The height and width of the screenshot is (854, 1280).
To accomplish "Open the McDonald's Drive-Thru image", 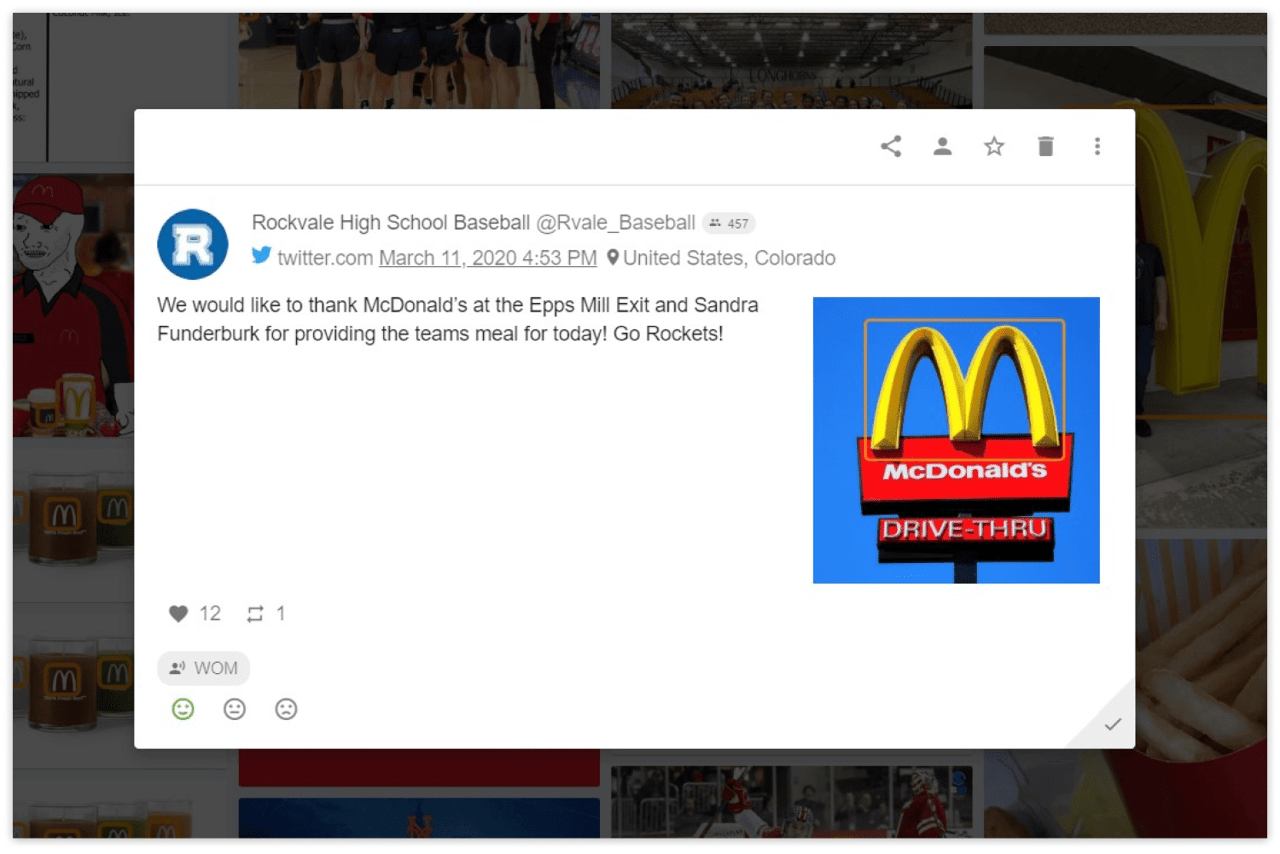I will pyautogui.click(x=956, y=440).
